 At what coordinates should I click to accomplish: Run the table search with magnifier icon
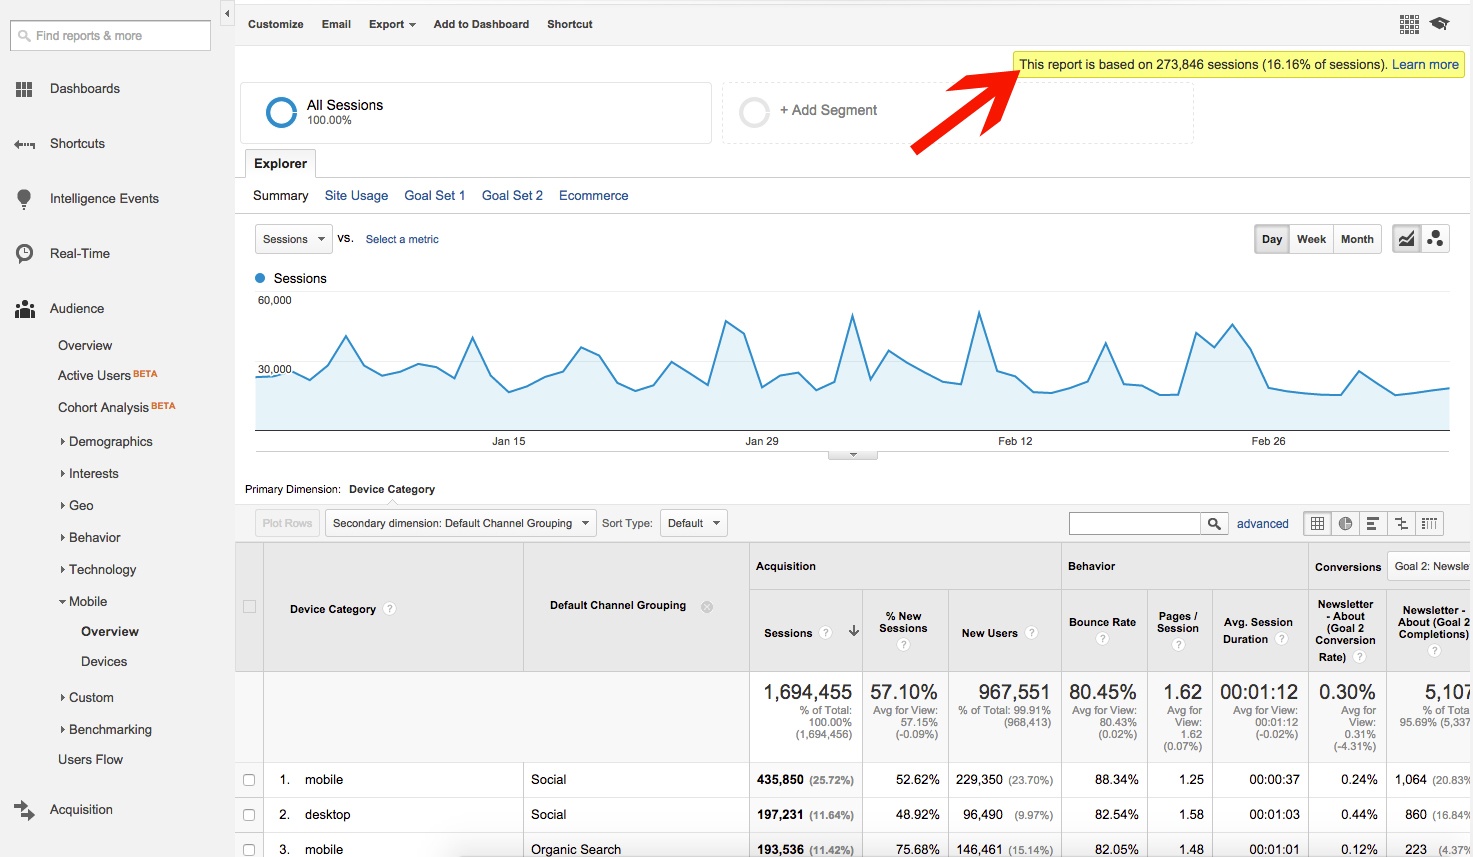click(1214, 522)
